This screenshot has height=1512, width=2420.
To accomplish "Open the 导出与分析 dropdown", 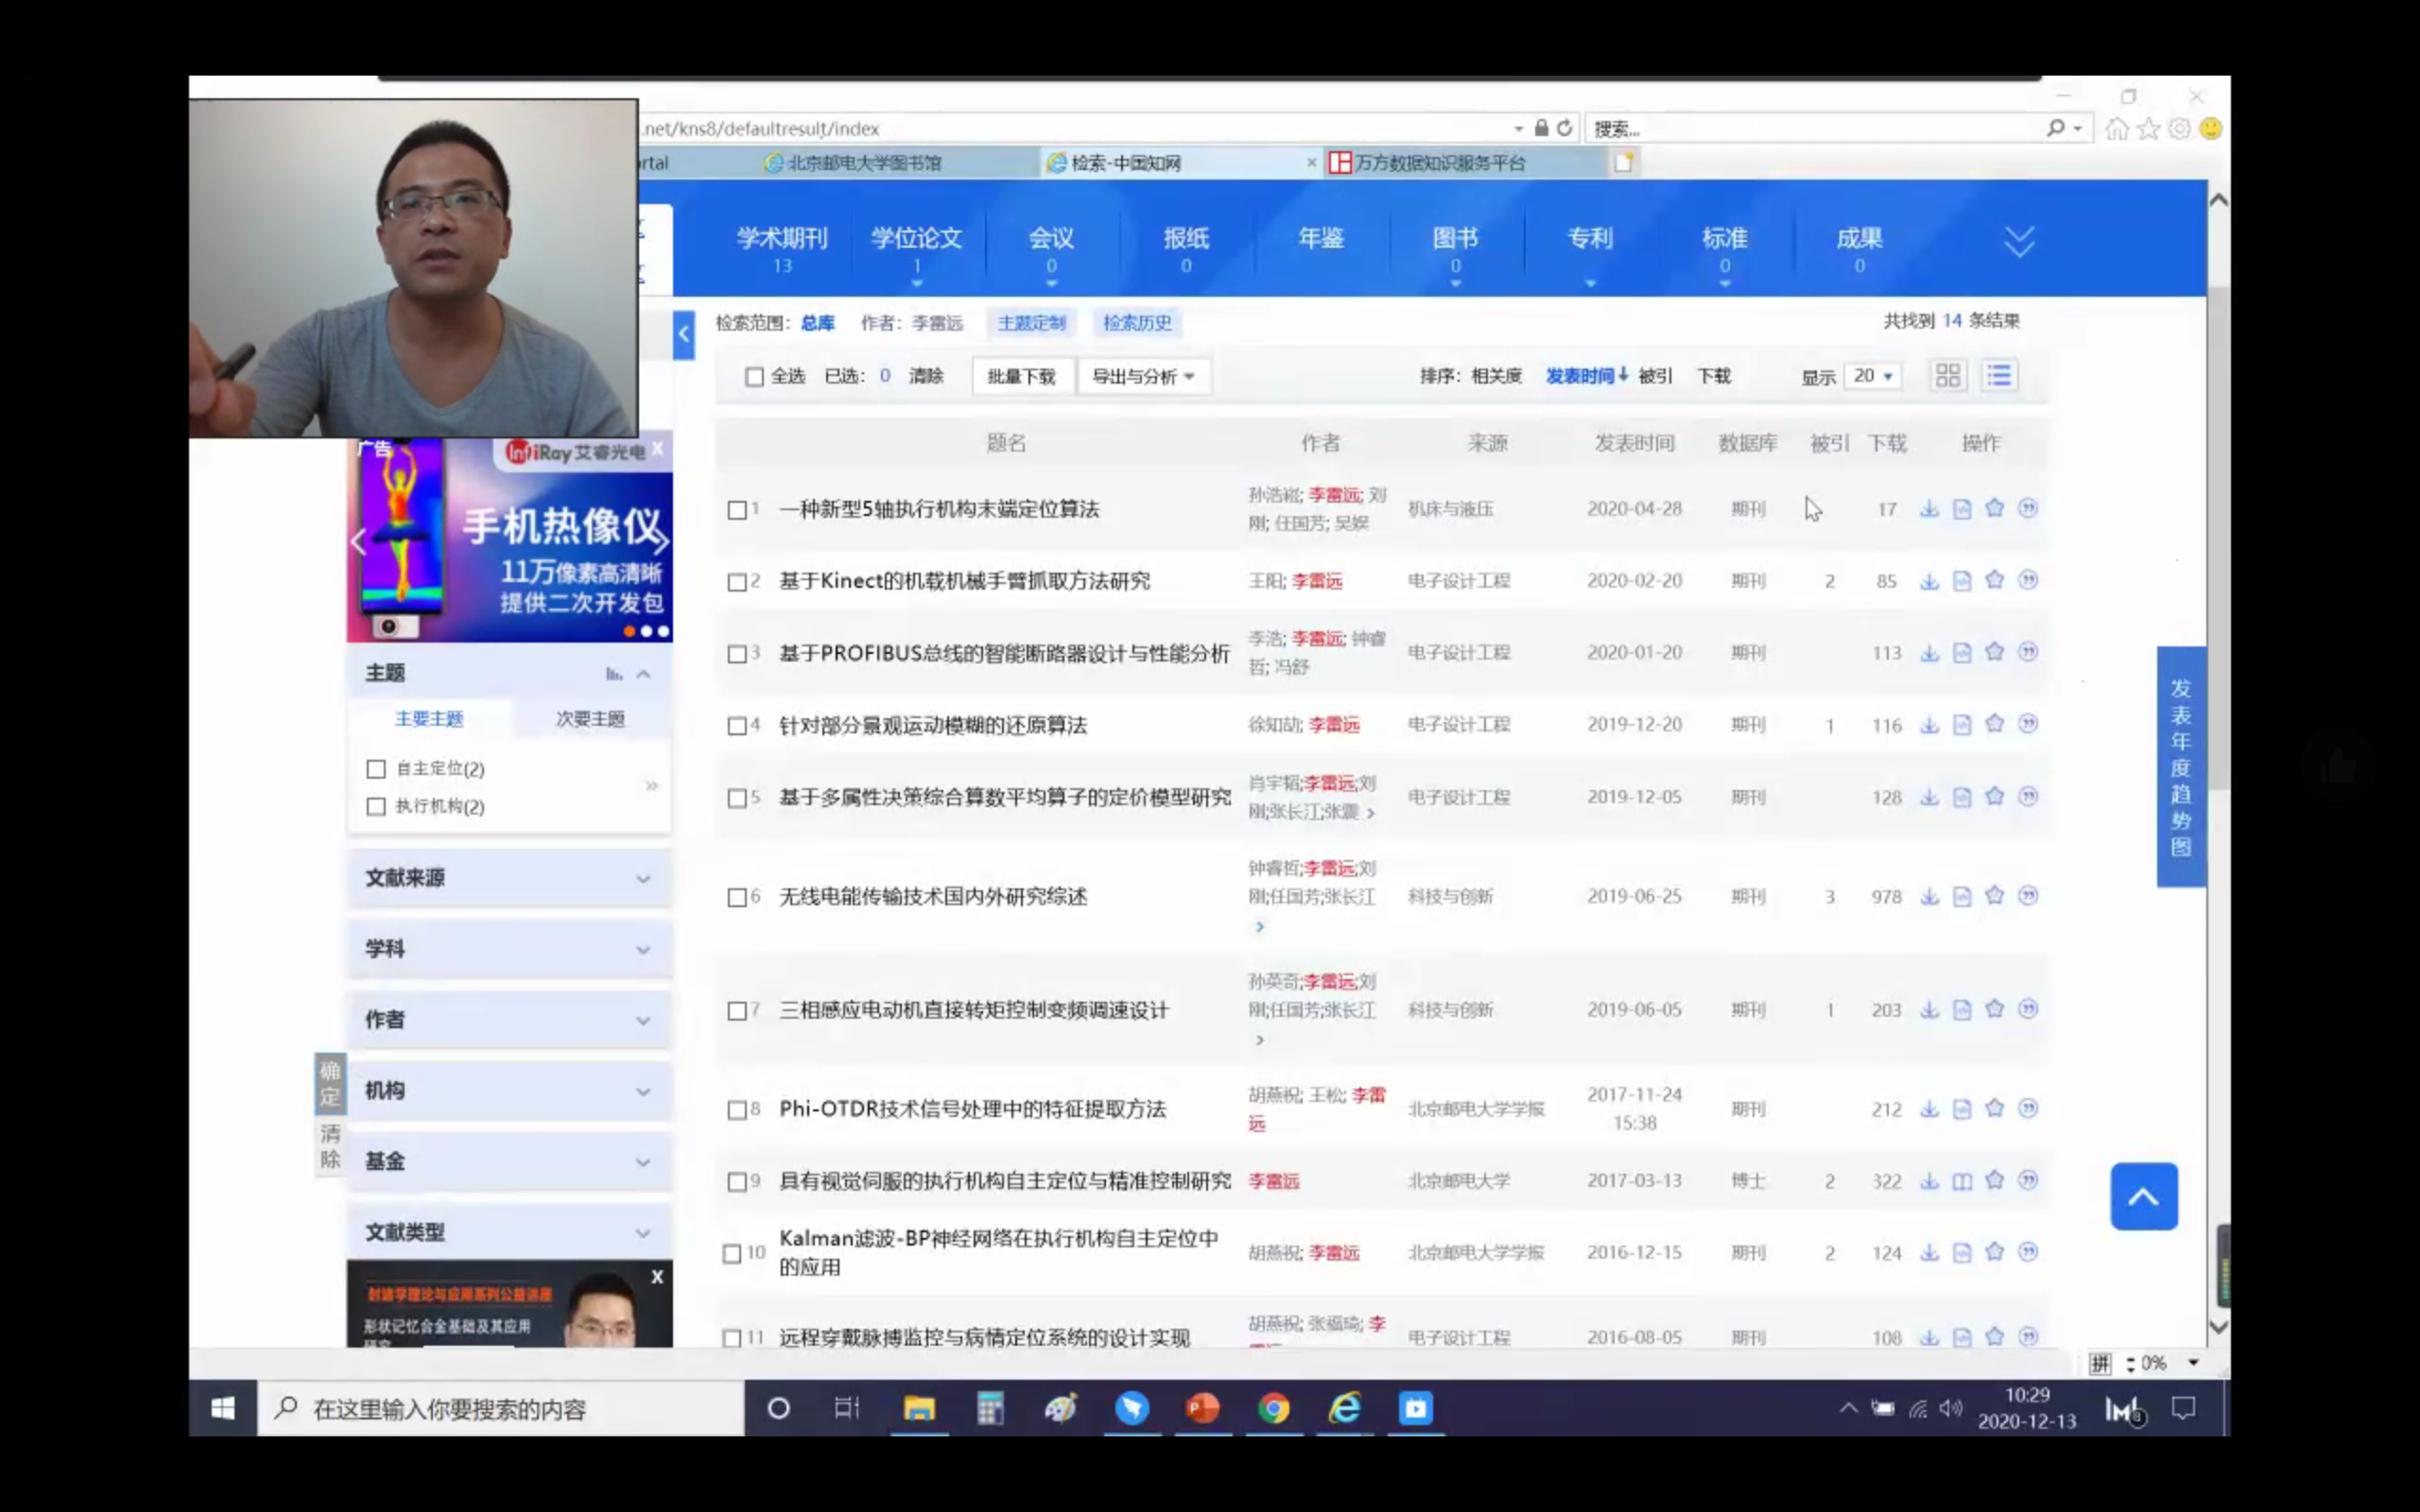I will [x=1142, y=377].
